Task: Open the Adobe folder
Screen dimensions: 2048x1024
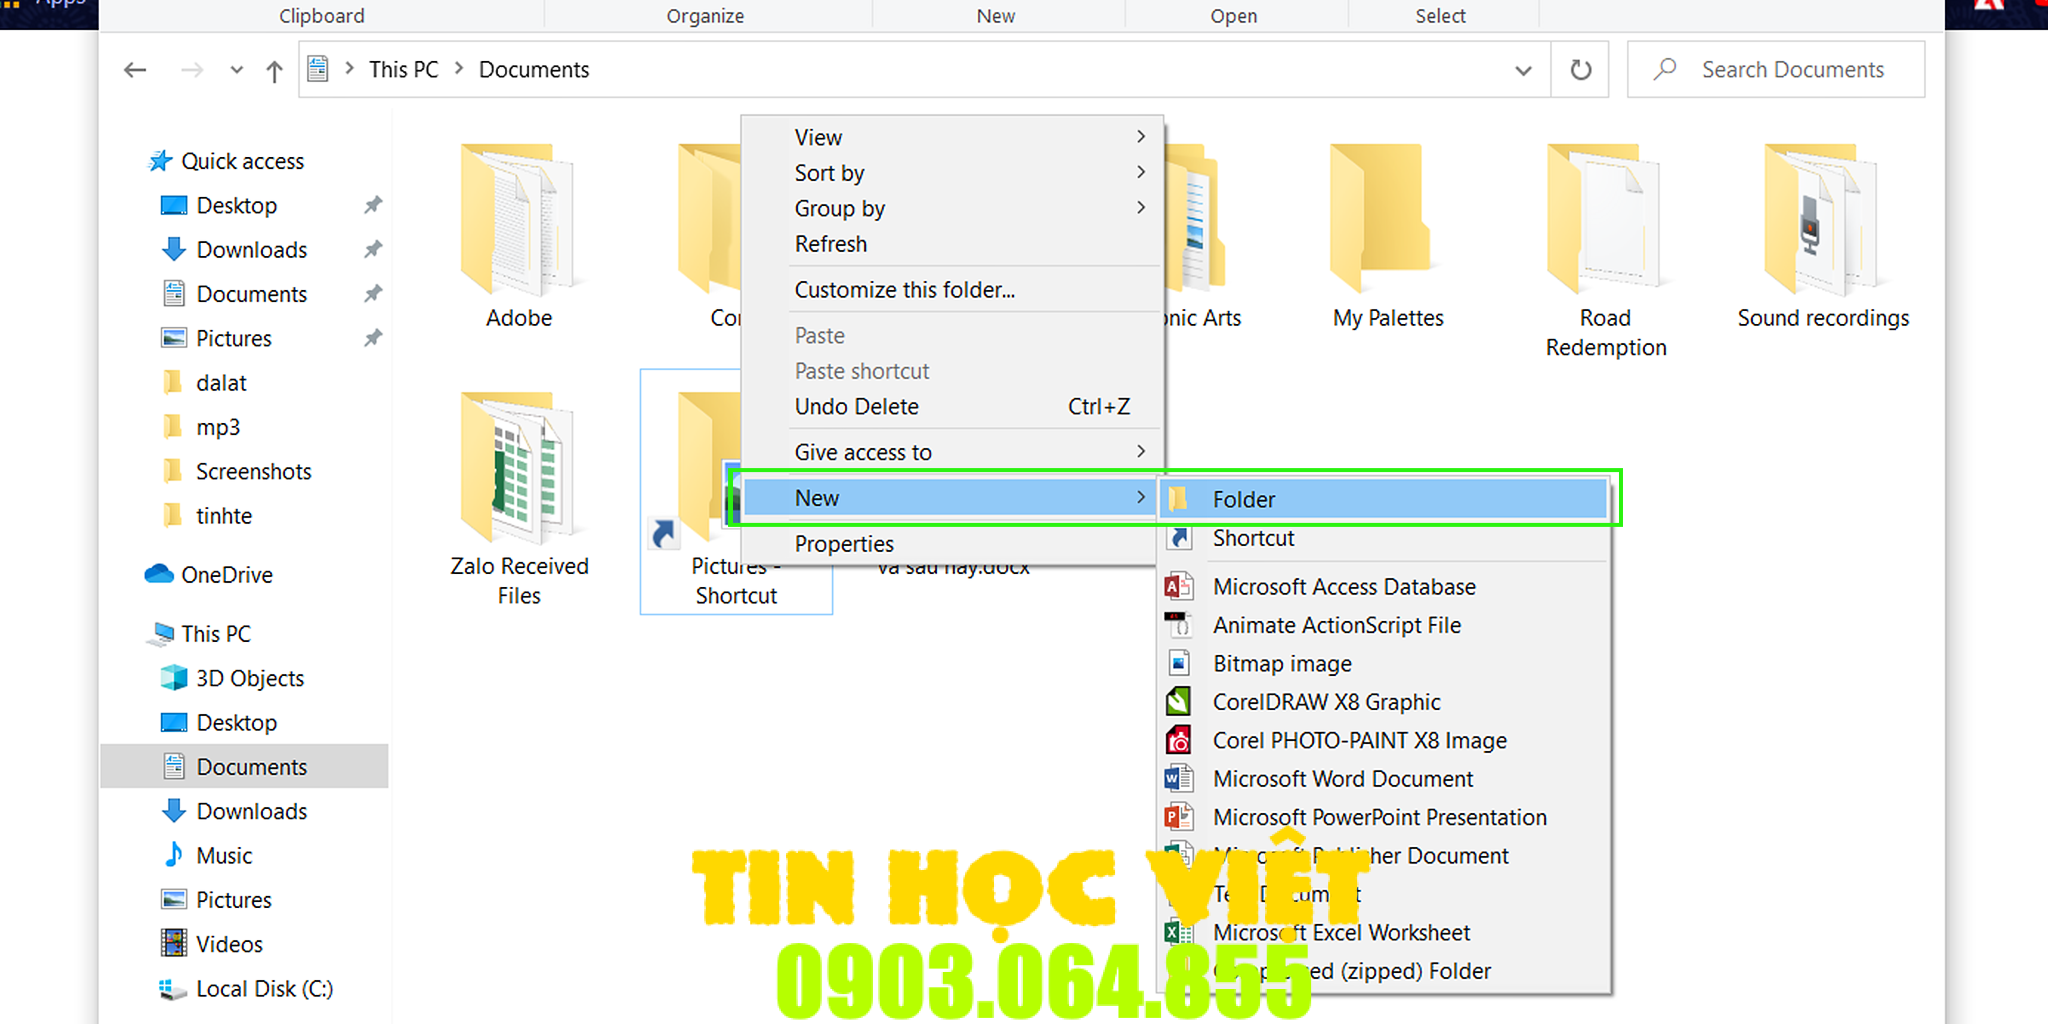Action: (x=518, y=235)
